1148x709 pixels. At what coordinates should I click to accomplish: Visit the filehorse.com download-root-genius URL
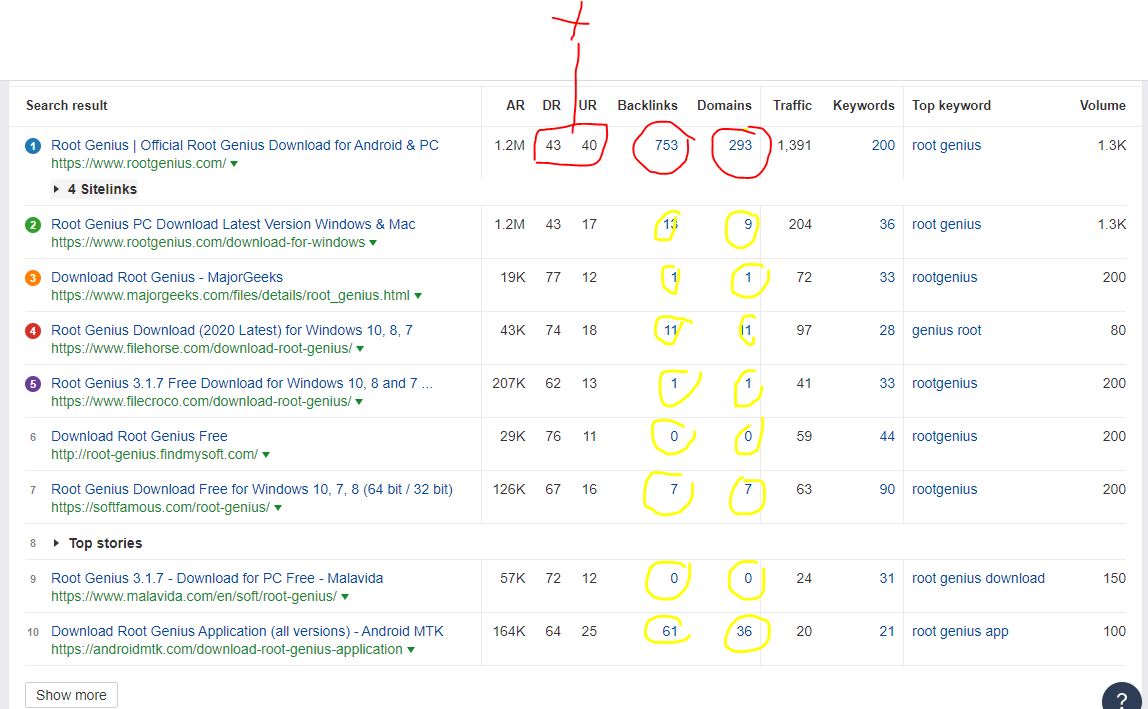(201, 348)
